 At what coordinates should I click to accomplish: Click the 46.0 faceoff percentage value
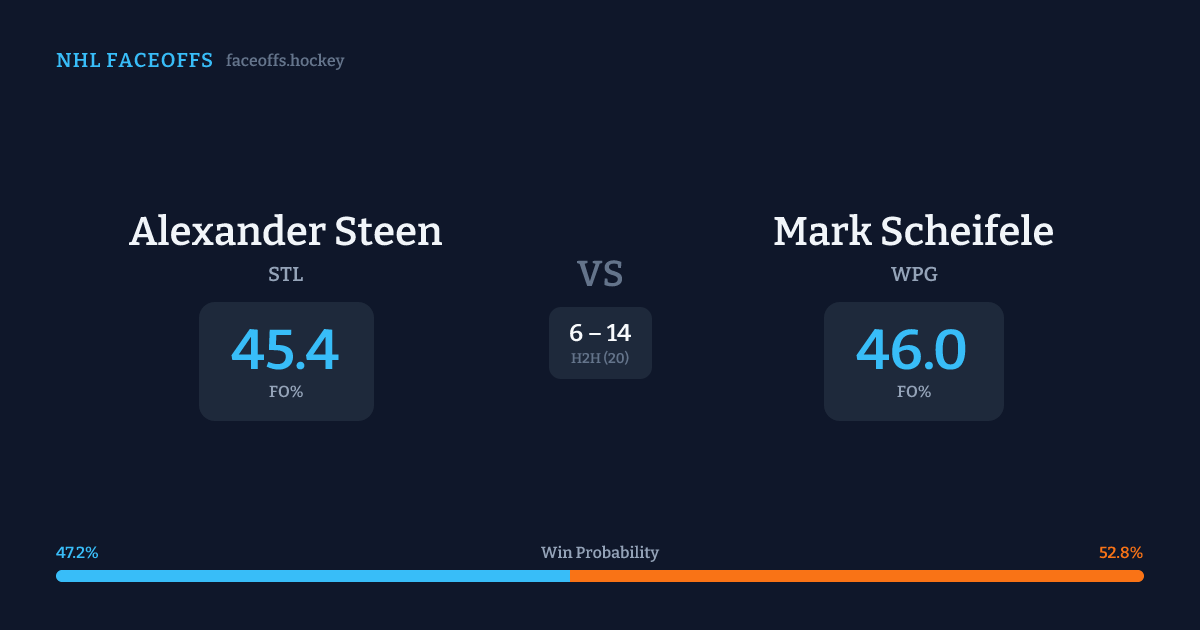point(912,350)
